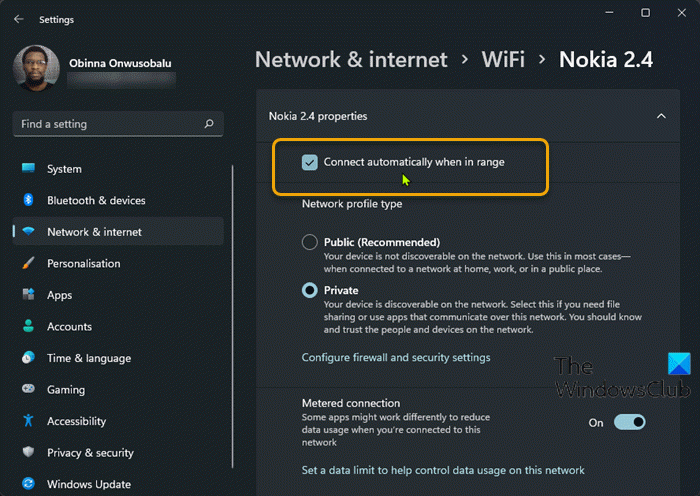The image size is (700, 496).
Task: Navigate to WiFi breadcrumb level
Action: point(503,59)
